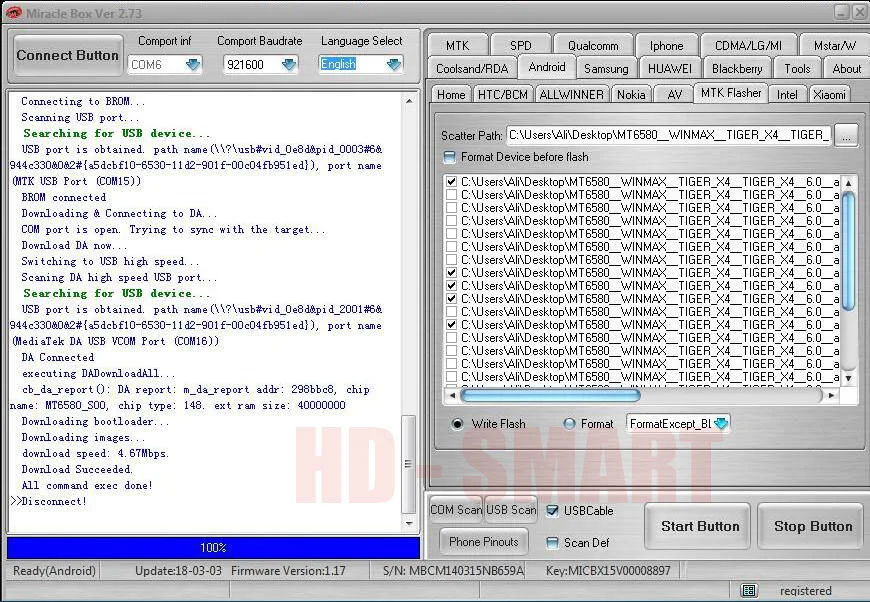Click the Connect Button
Viewport: 870px width, 602px height.
pos(67,55)
